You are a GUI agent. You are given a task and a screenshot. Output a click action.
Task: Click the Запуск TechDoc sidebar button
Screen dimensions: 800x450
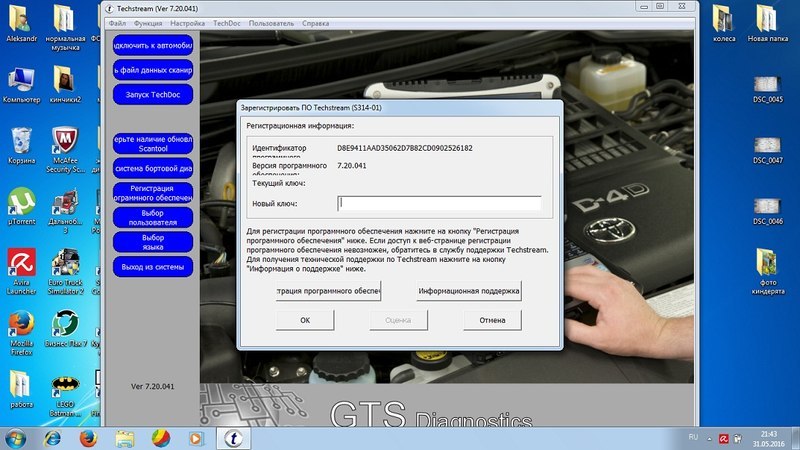151,93
